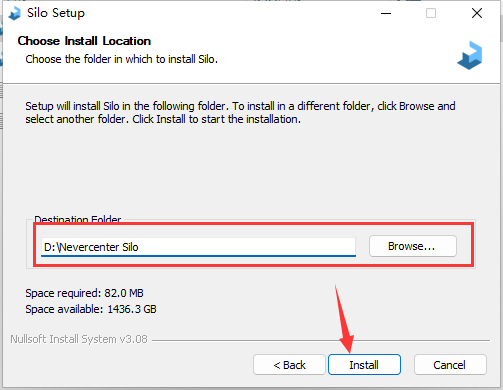Close the Silo Setup installer window

pyautogui.click(x=477, y=13)
